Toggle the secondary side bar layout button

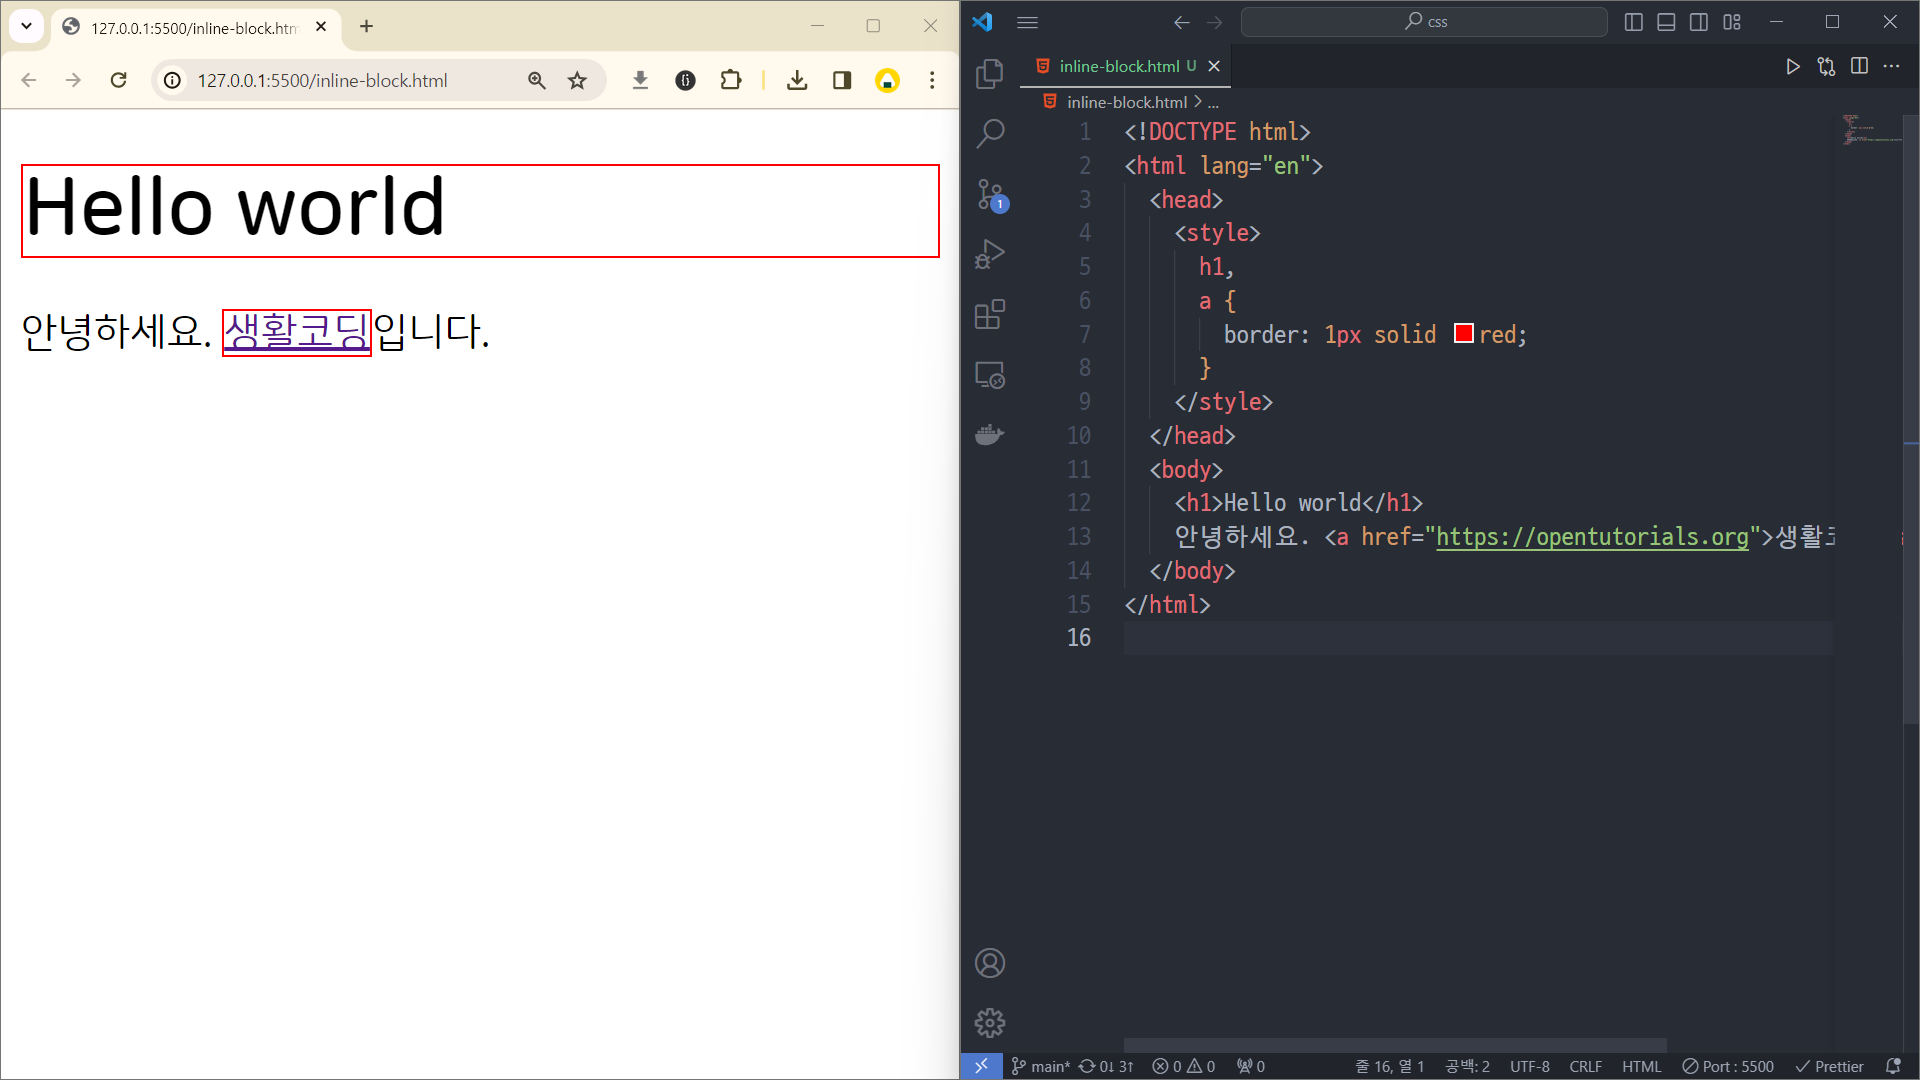point(1699,22)
